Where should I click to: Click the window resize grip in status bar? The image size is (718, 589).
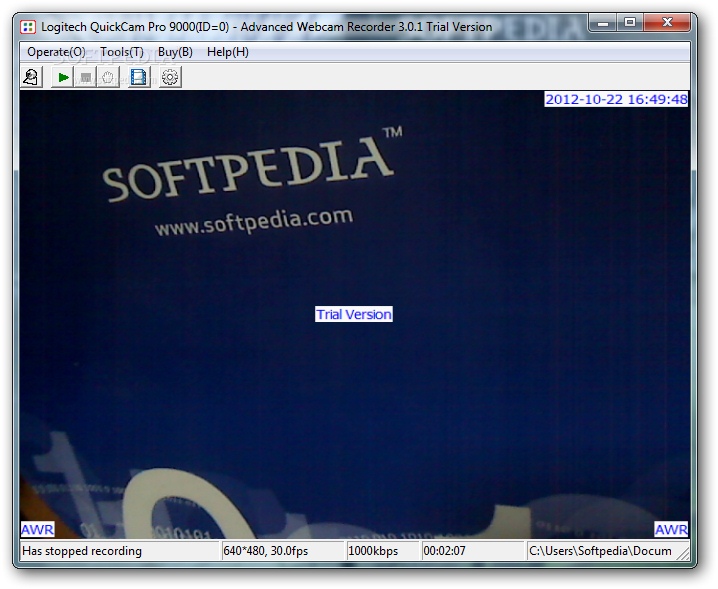pos(683,553)
